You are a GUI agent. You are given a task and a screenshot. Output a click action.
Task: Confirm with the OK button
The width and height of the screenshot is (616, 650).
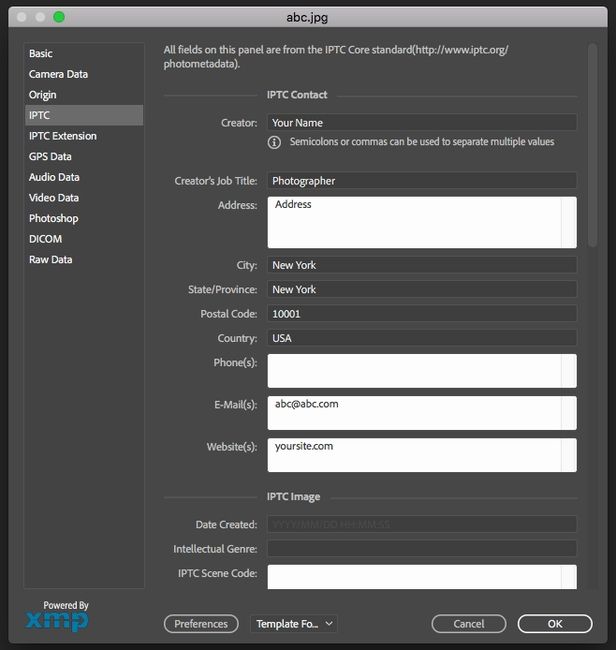[554, 624]
